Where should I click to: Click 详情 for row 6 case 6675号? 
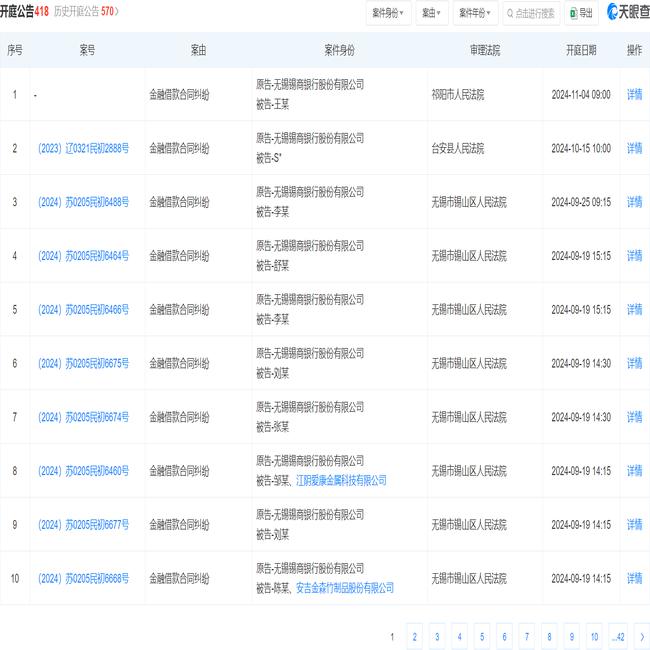click(634, 364)
